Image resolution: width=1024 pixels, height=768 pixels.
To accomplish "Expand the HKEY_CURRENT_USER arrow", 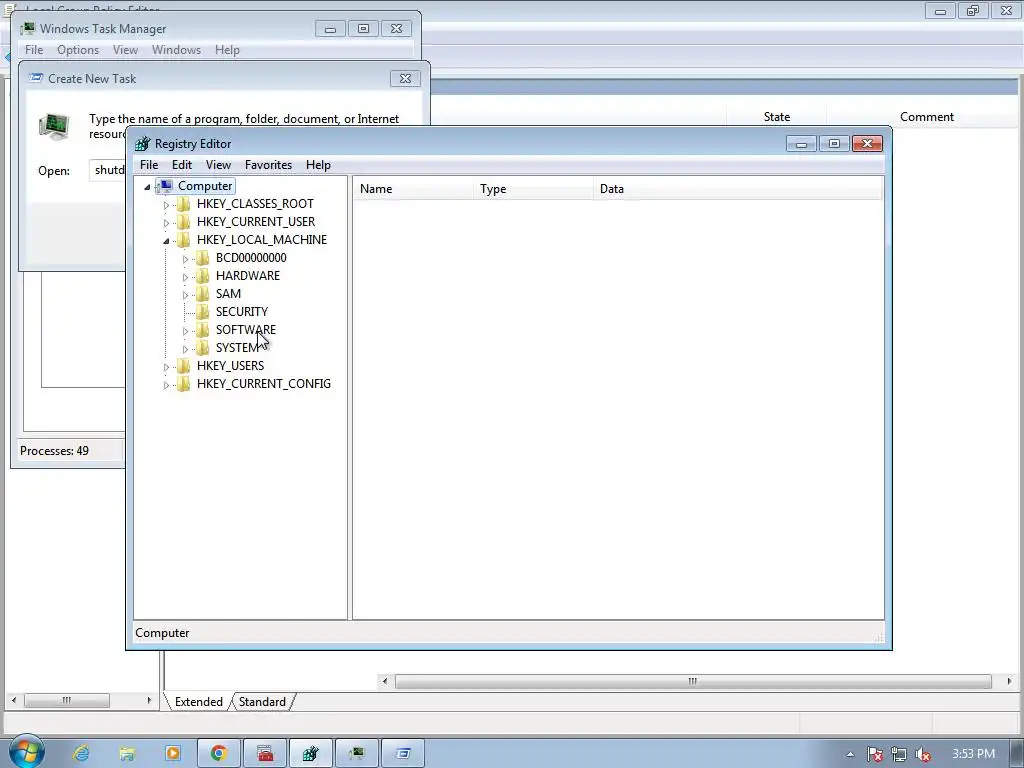I will pos(166,223).
